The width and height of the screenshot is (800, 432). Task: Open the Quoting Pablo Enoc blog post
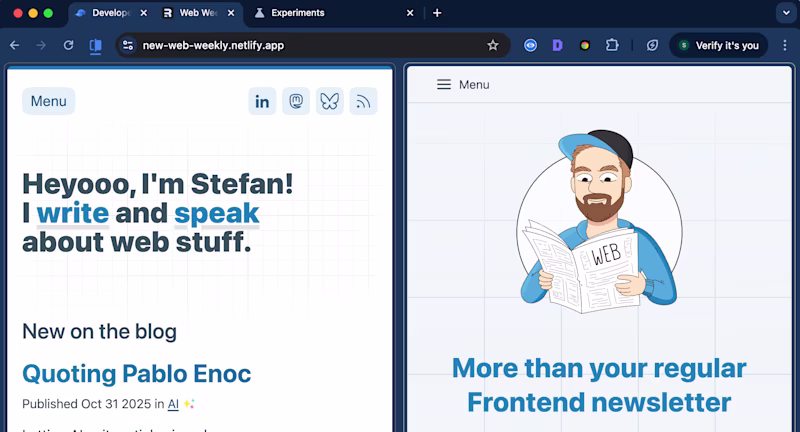pos(137,374)
